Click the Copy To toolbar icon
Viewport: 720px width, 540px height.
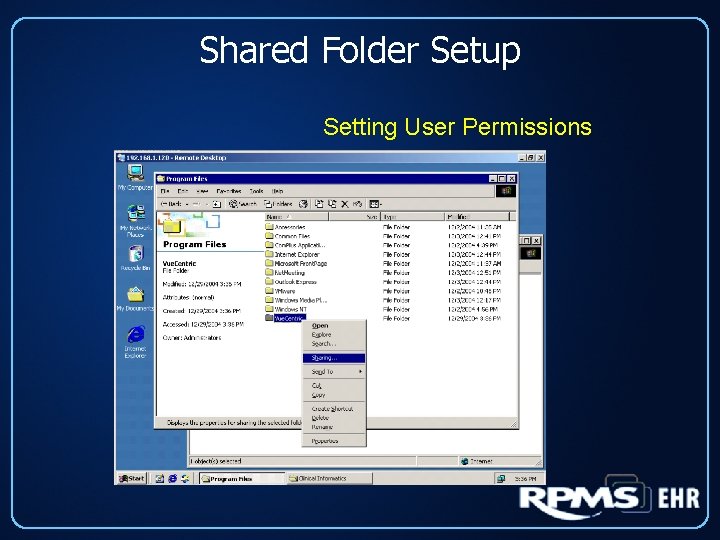click(x=332, y=204)
